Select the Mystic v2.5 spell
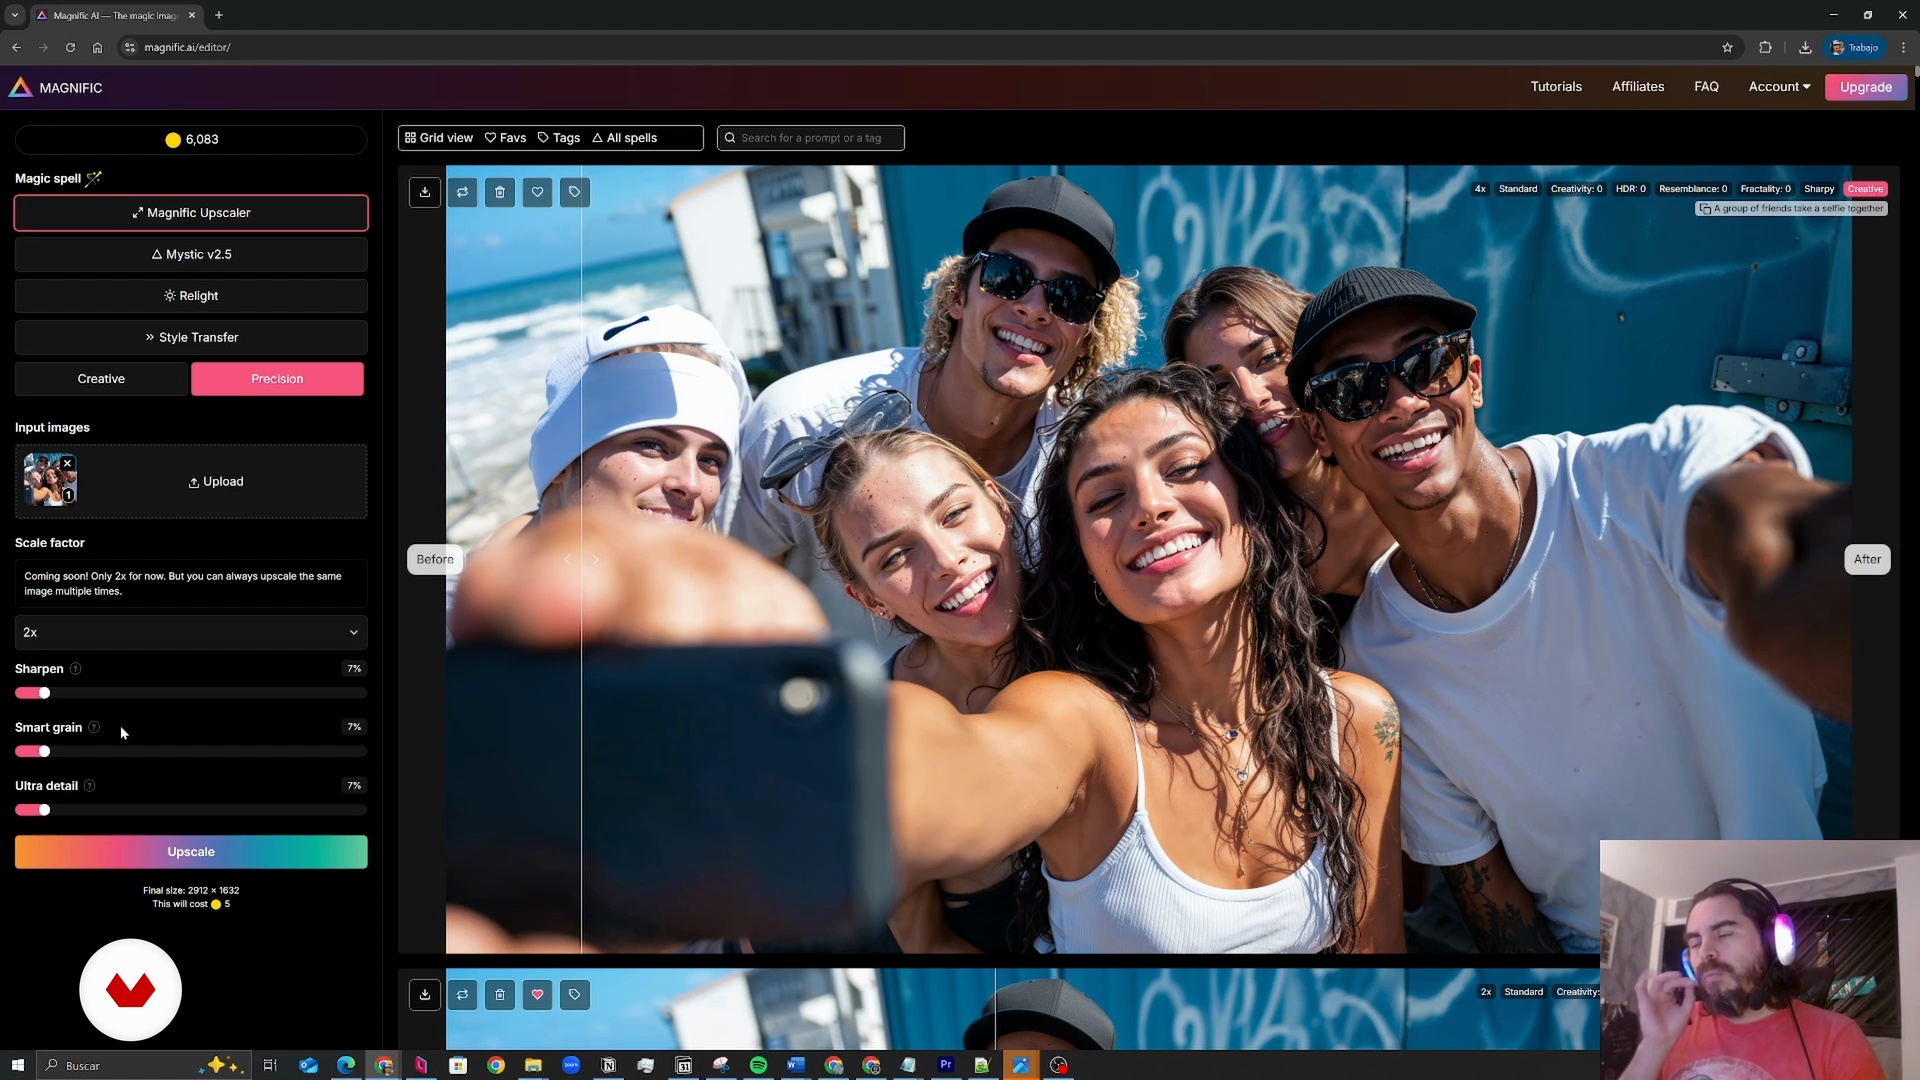 191,254
